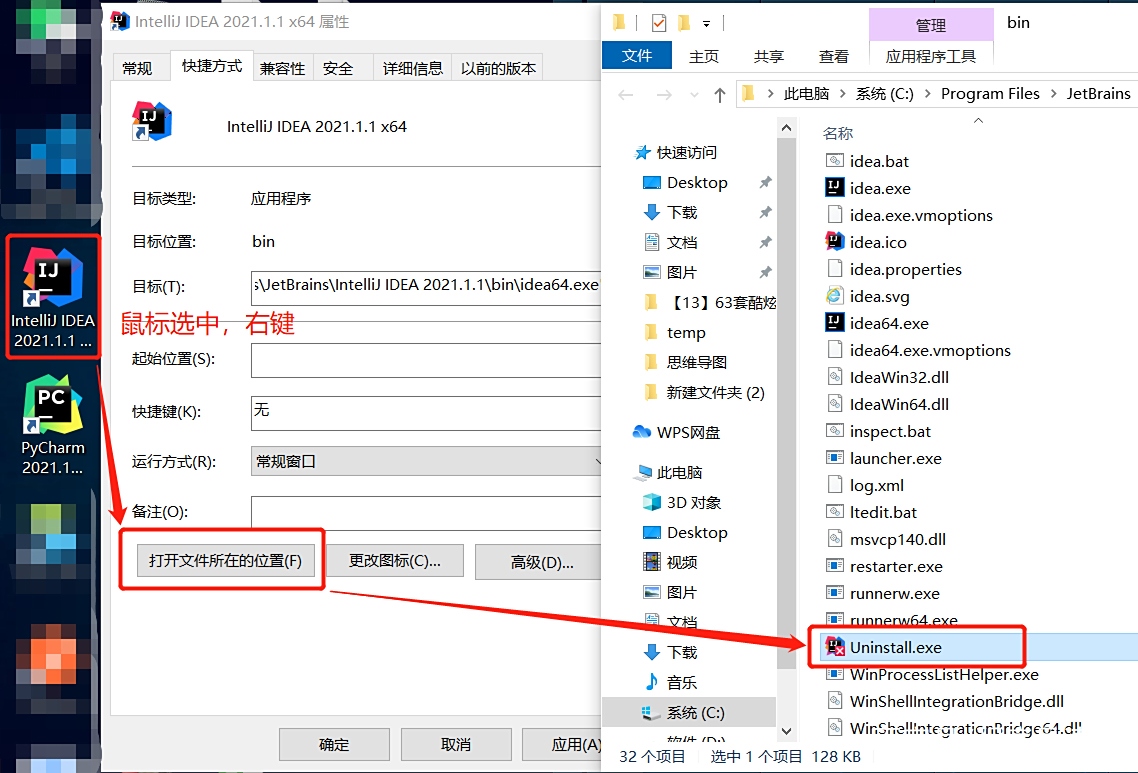Click the idea.svg file icon
This screenshot has width=1138, height=773.
point(835,296)
